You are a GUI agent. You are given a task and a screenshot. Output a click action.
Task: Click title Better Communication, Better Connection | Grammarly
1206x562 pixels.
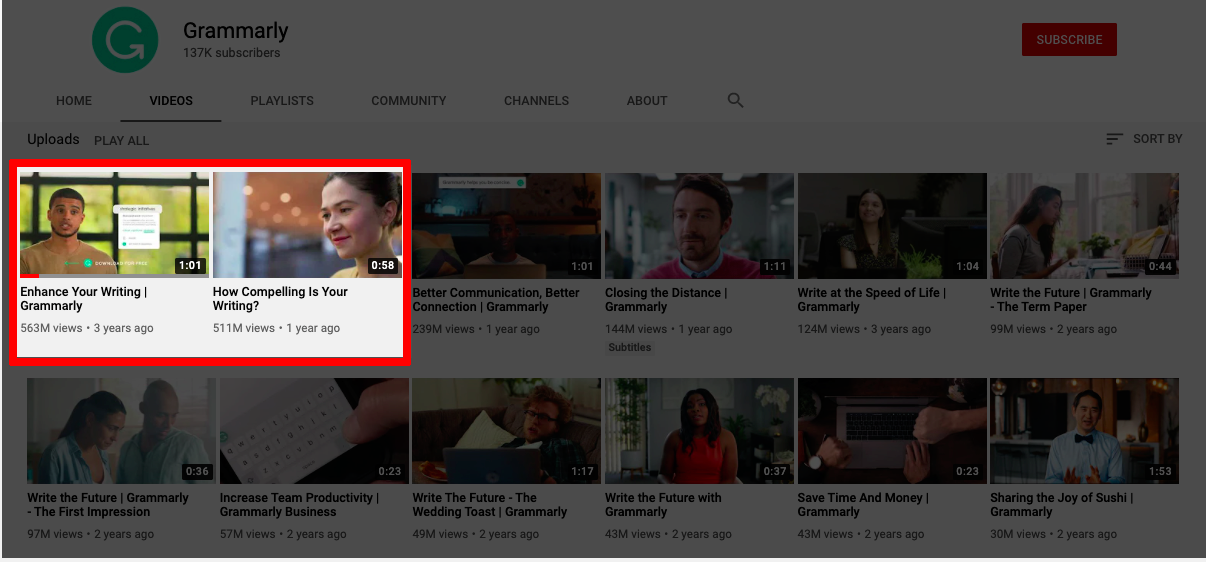[496, 300]
